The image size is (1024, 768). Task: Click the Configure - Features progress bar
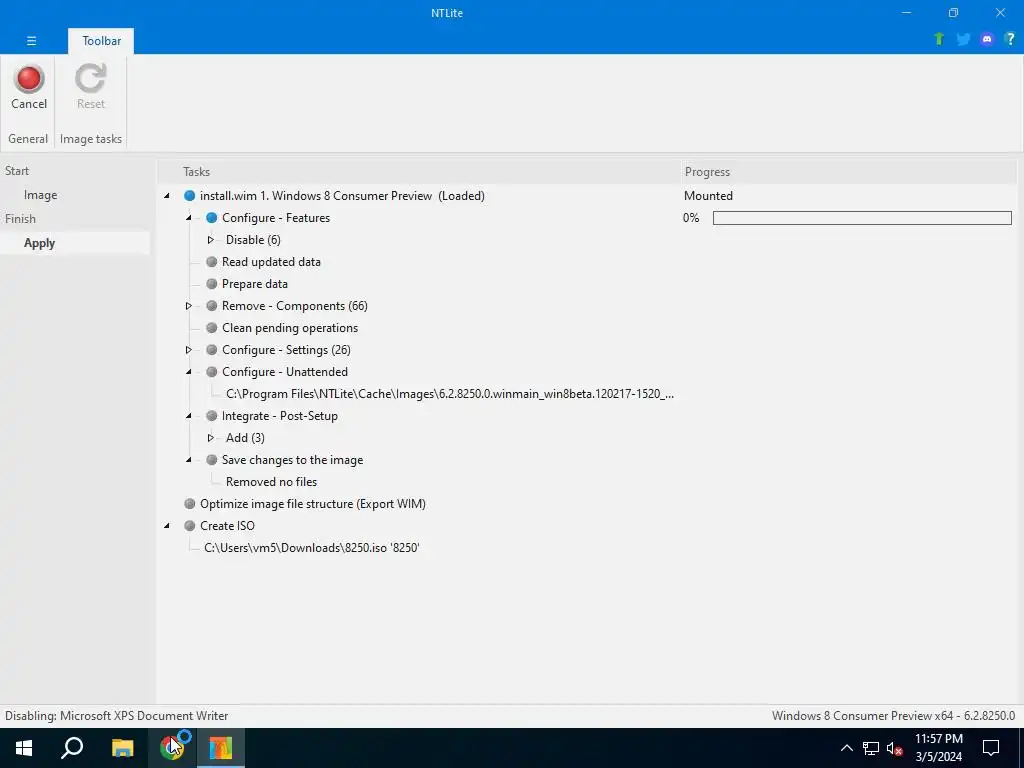862,217
